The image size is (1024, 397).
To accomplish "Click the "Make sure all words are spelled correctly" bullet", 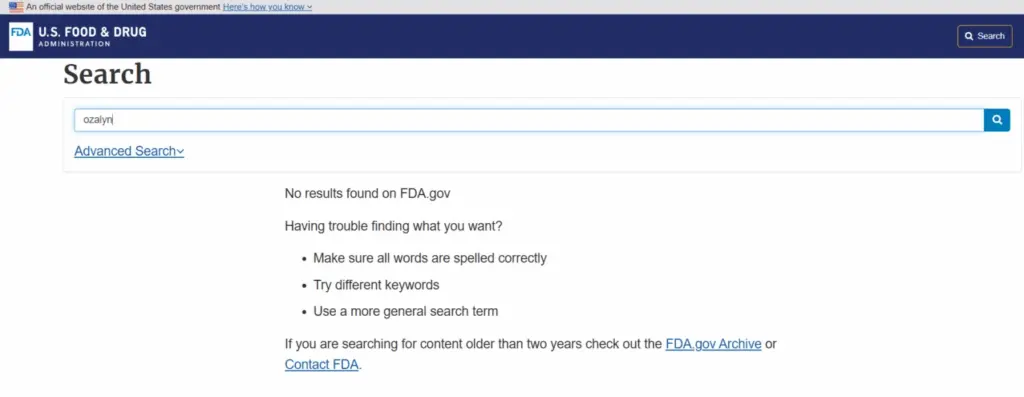I will 430,258.
